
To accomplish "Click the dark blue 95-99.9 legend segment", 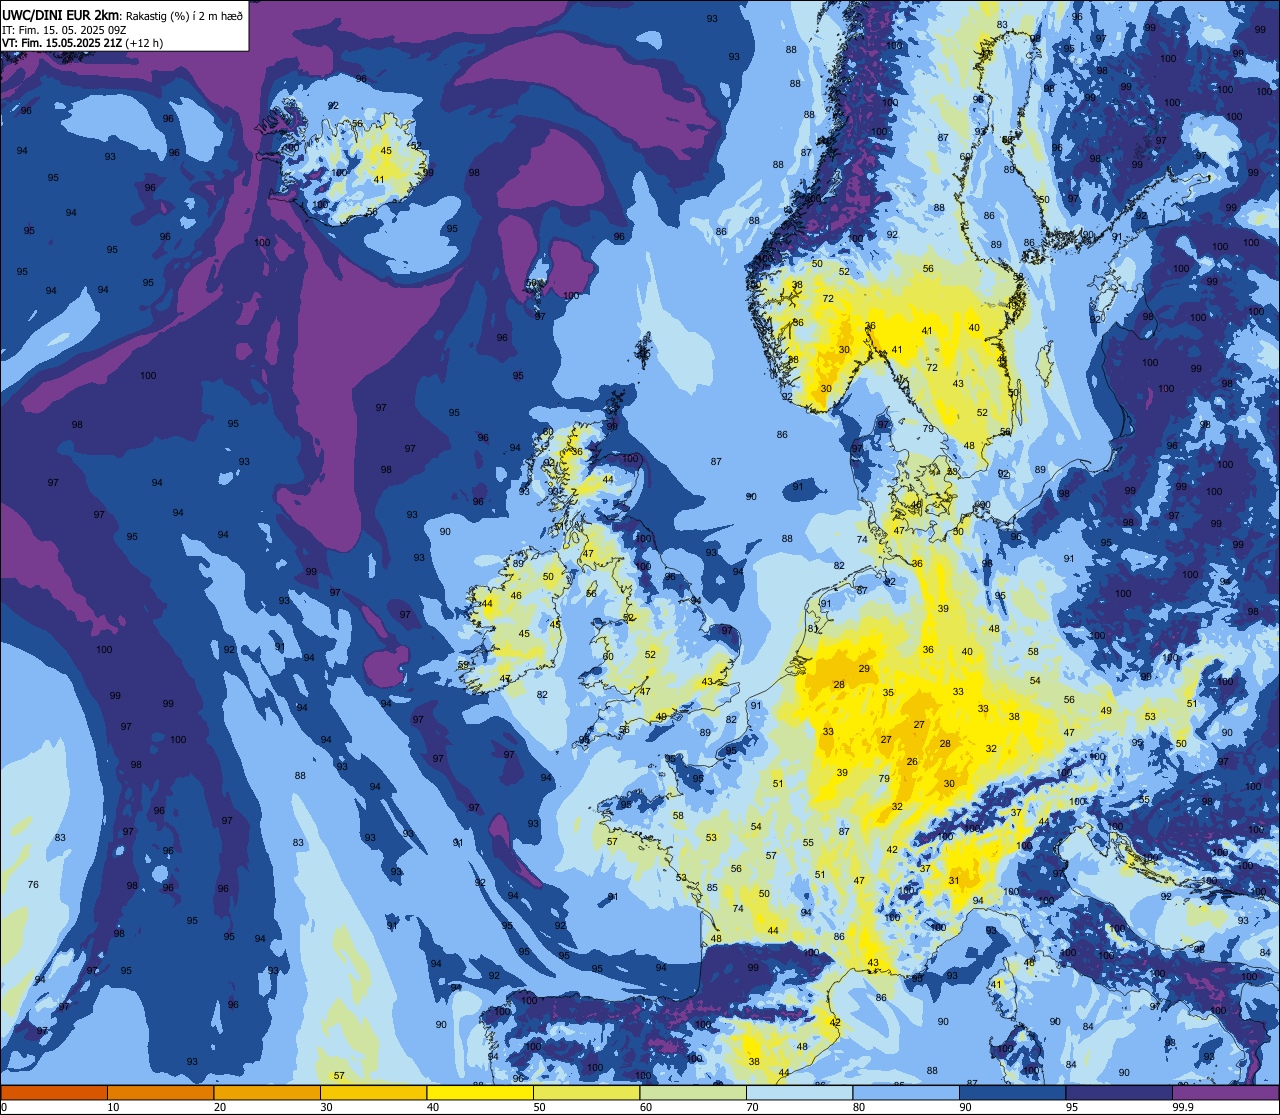I will point(1119,1093).
